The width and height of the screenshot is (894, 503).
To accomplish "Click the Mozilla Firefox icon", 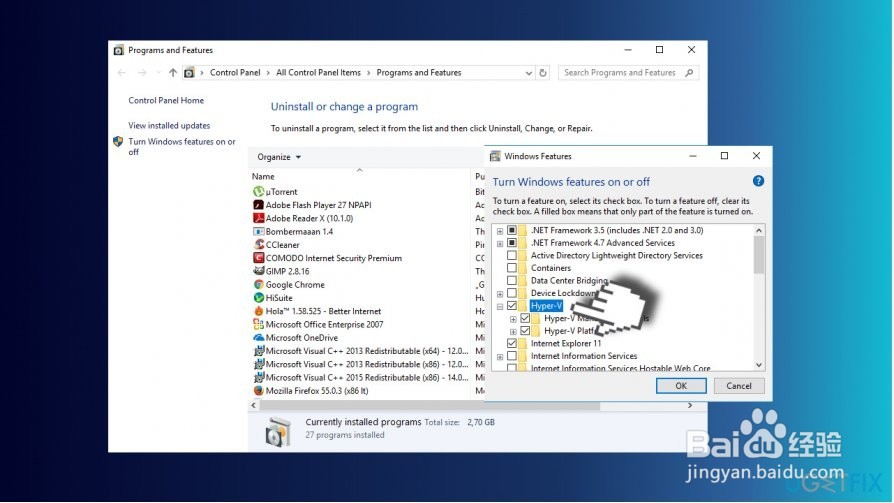I will pos(258,391).
